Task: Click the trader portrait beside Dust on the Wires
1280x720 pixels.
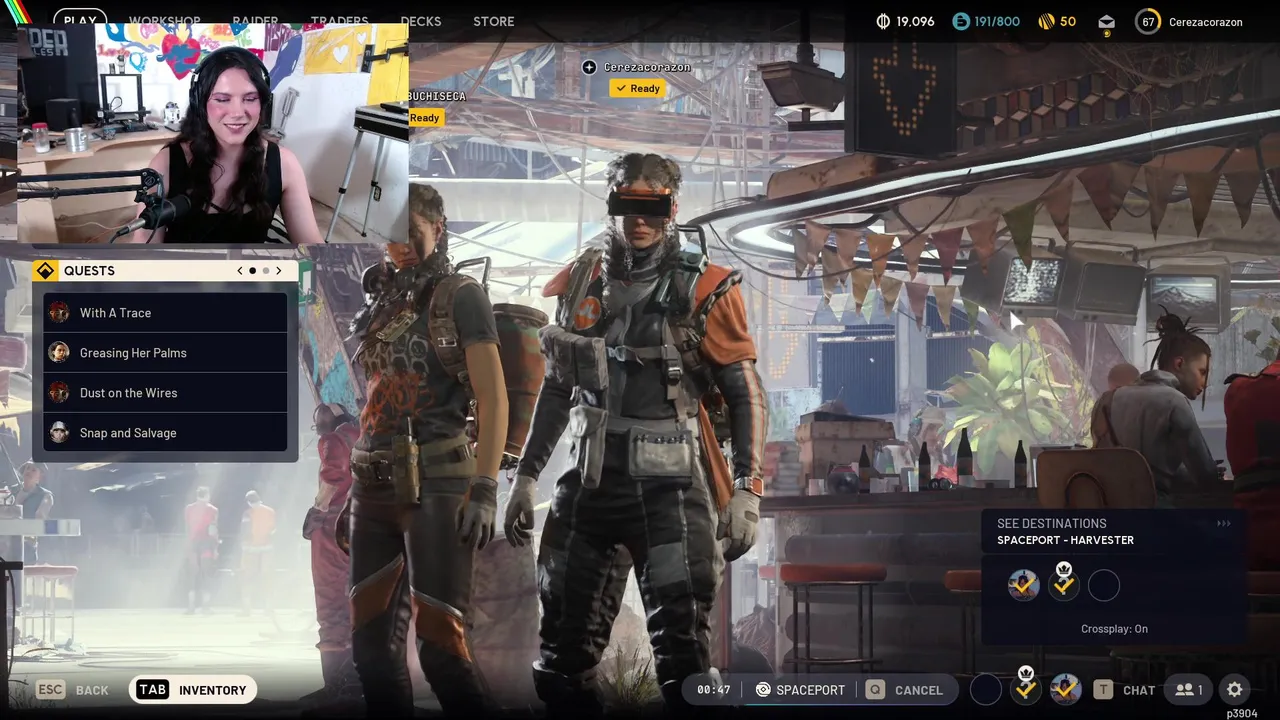Action: tap(60, 393)
